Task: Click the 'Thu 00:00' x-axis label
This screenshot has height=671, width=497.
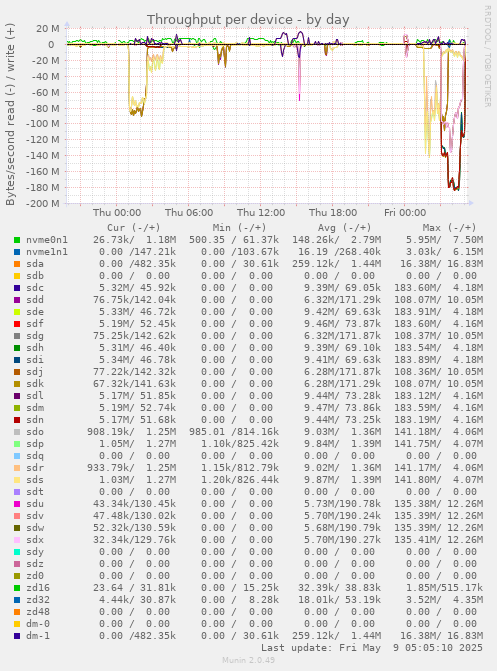Action: [x=117, y=213]
